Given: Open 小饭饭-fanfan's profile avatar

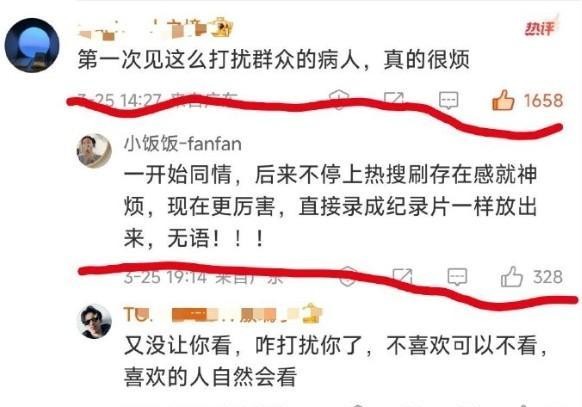Looking at the screenshot, I should (x=94, y=151).
